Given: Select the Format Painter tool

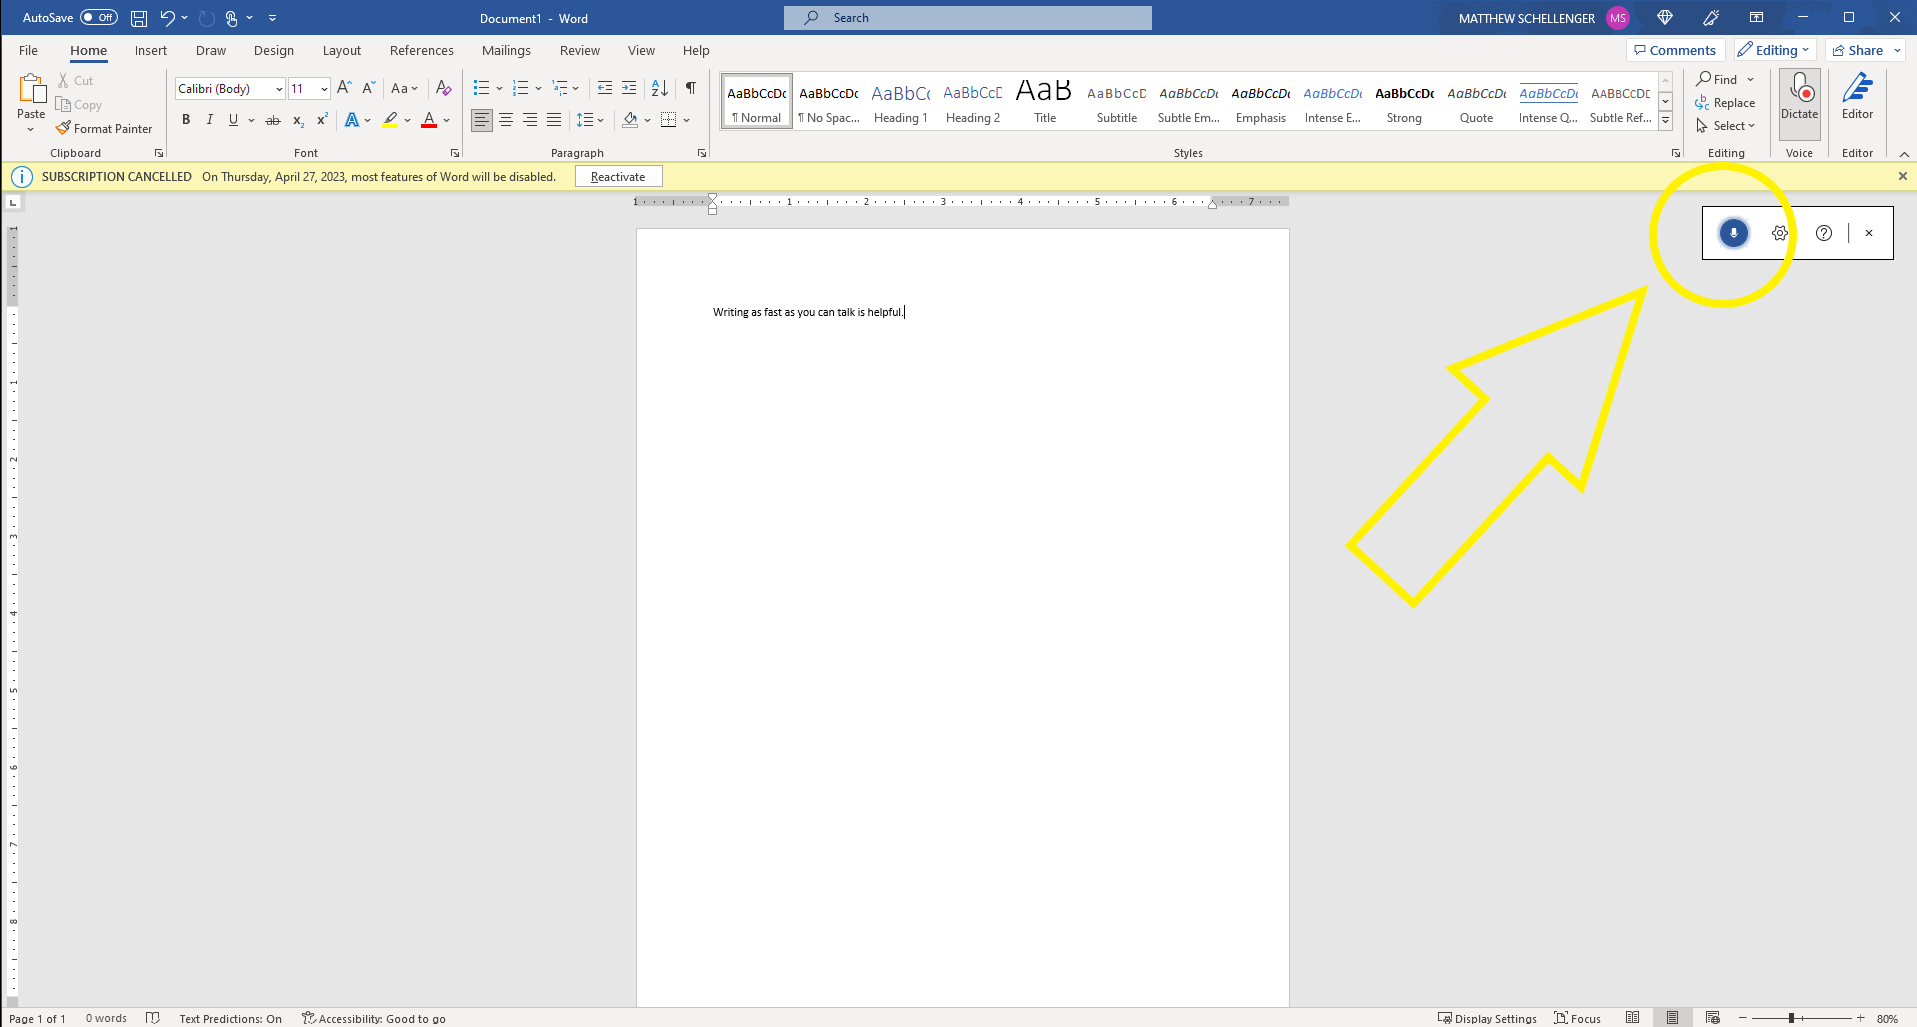Looking at the screenshot, I should (x=104, y=128).
